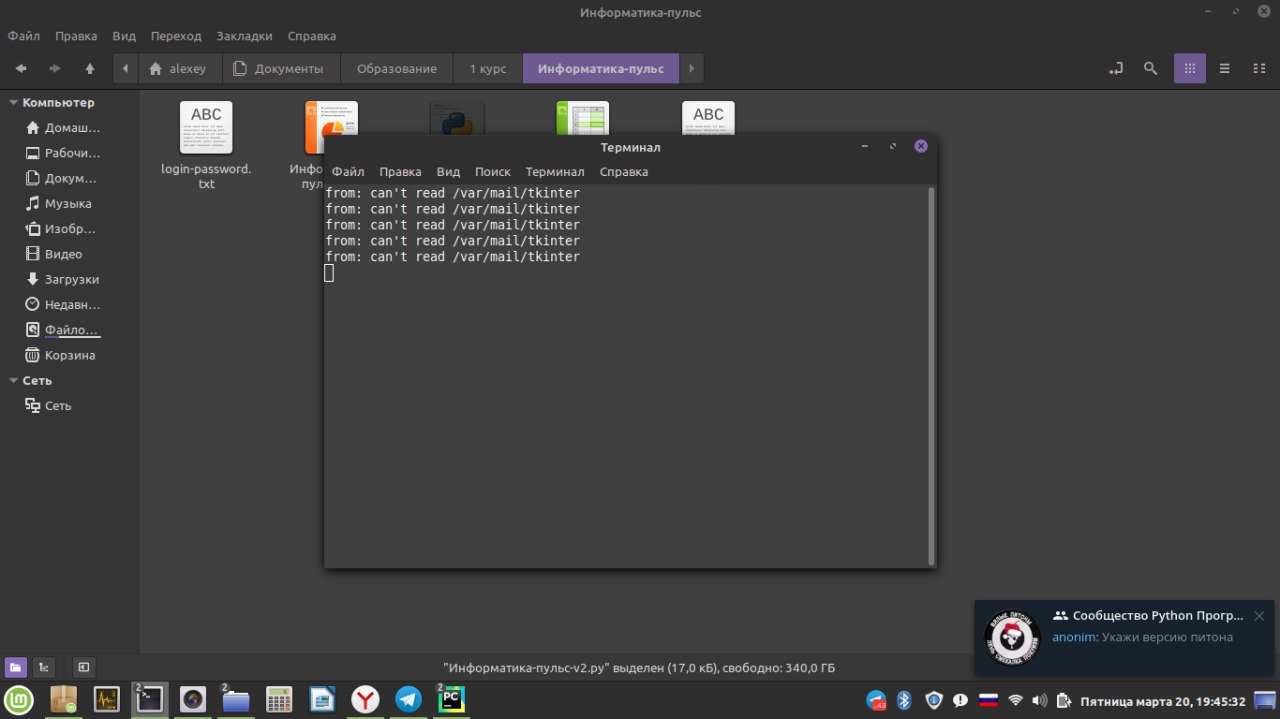The image size is (1280, 719).
Task: Collapse Компьютер section in sidebar
Action: (x=13, y=102)
